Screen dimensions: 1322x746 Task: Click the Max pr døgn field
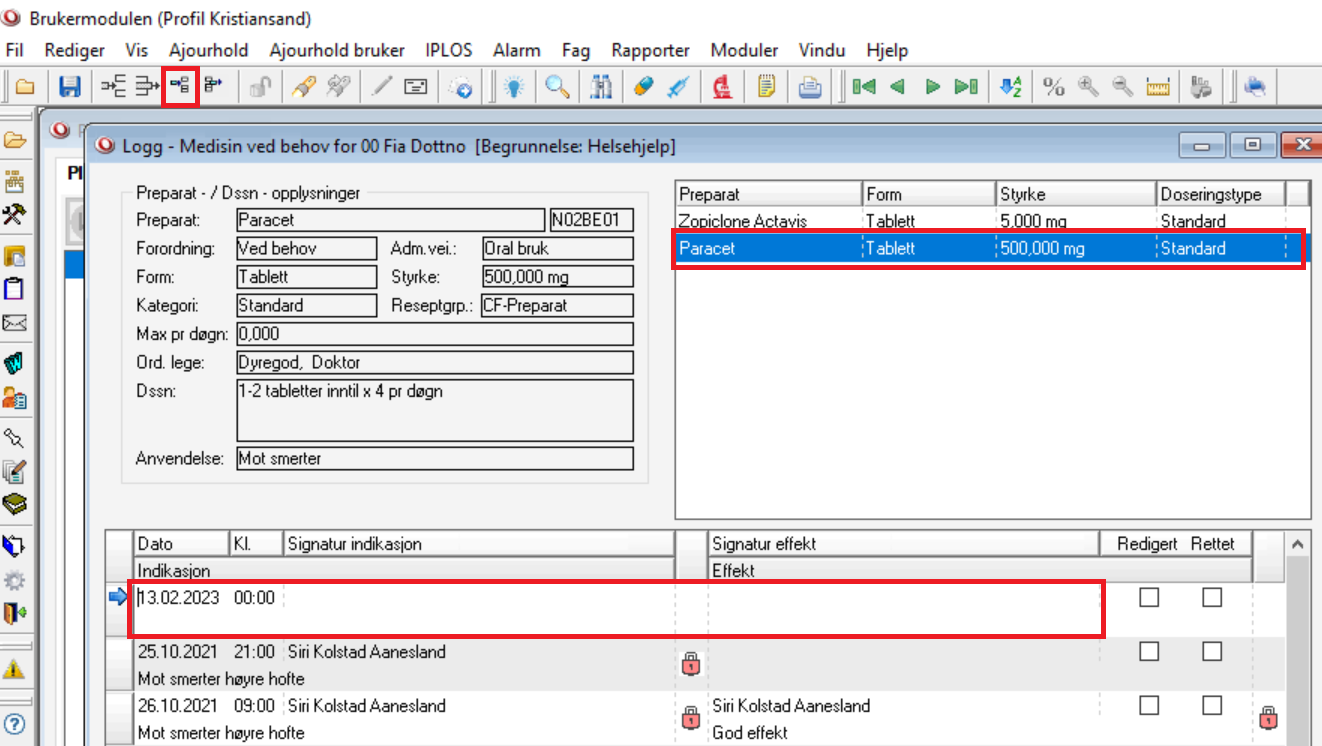(434, 334)
